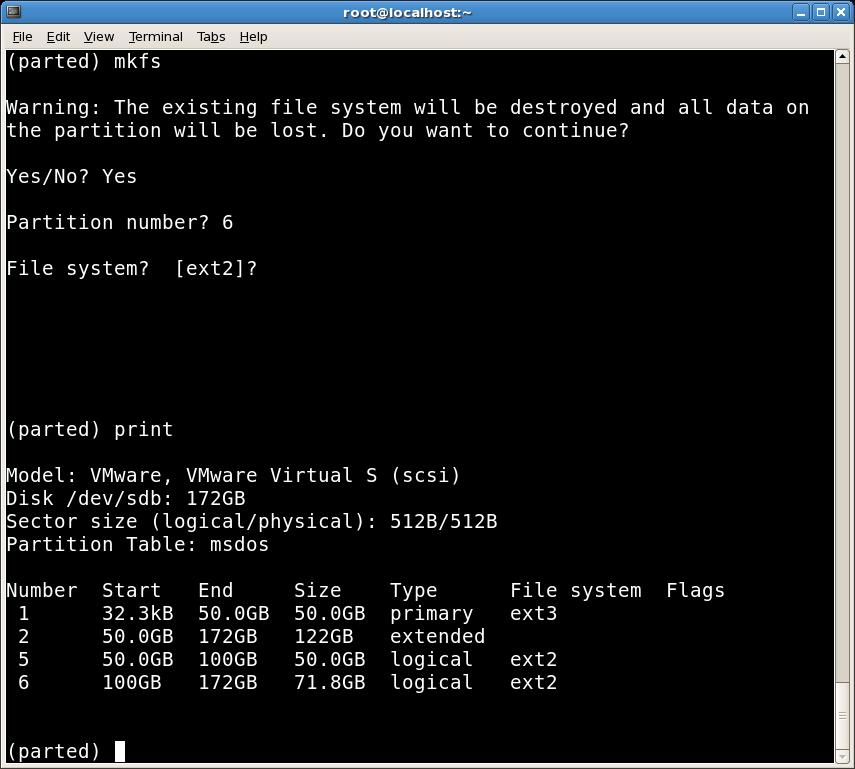The width and height of the screenshot is (855, 769).
Task: Click the print command text
Action: tap(143, 429)
